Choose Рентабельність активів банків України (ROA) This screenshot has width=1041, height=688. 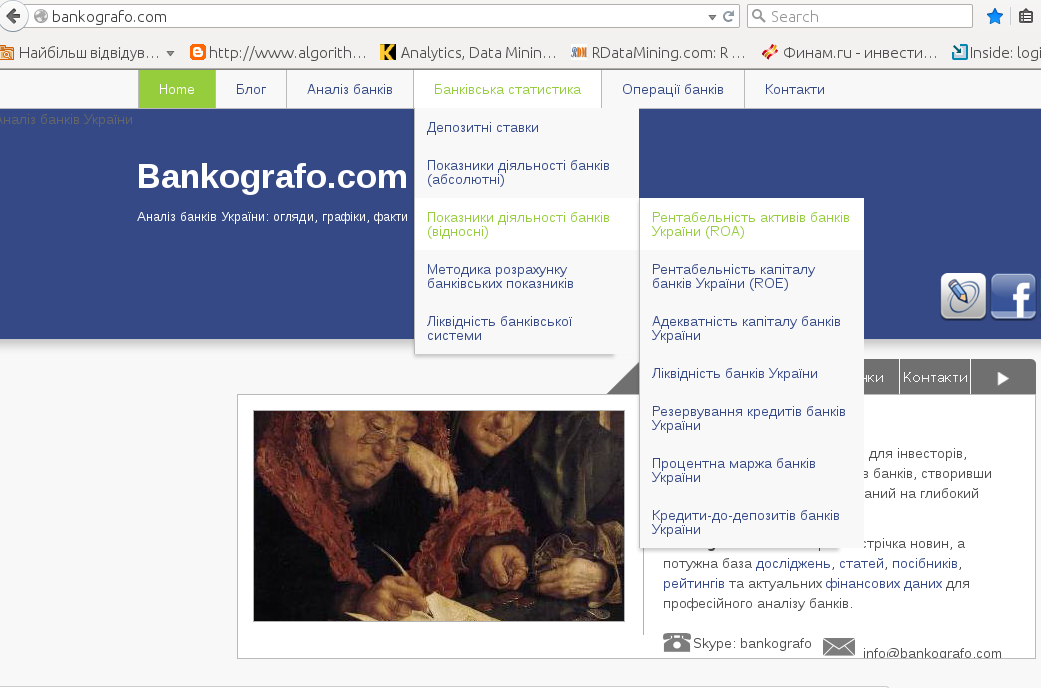click(x=750, y=224)
